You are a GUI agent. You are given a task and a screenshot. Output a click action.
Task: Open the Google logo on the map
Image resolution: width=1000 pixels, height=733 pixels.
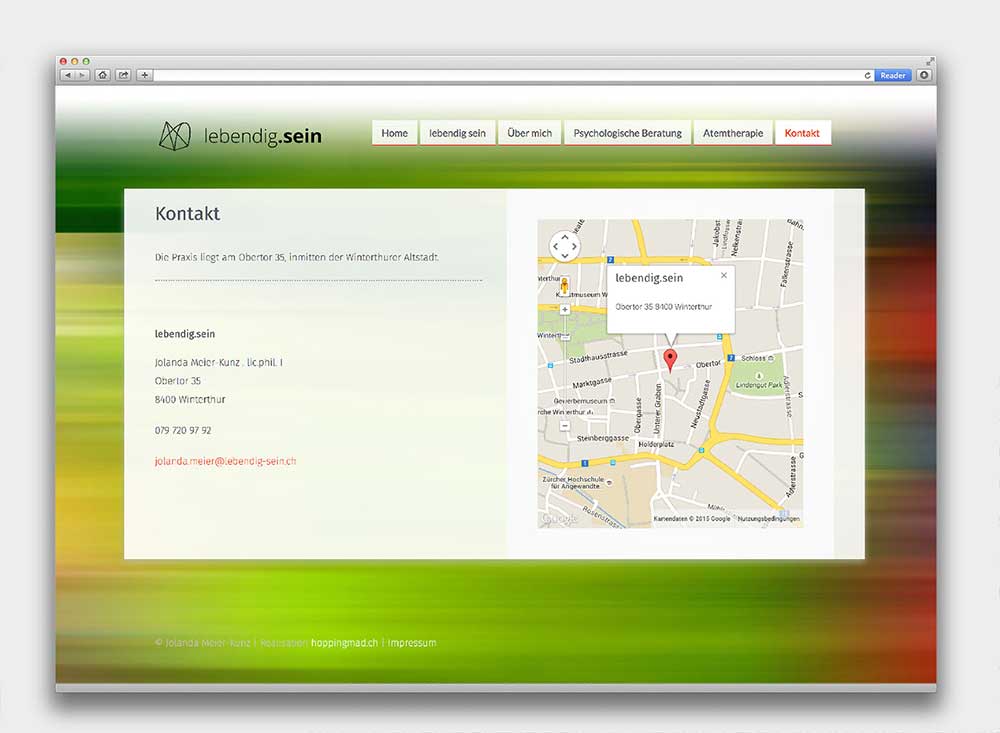(559, 519)
